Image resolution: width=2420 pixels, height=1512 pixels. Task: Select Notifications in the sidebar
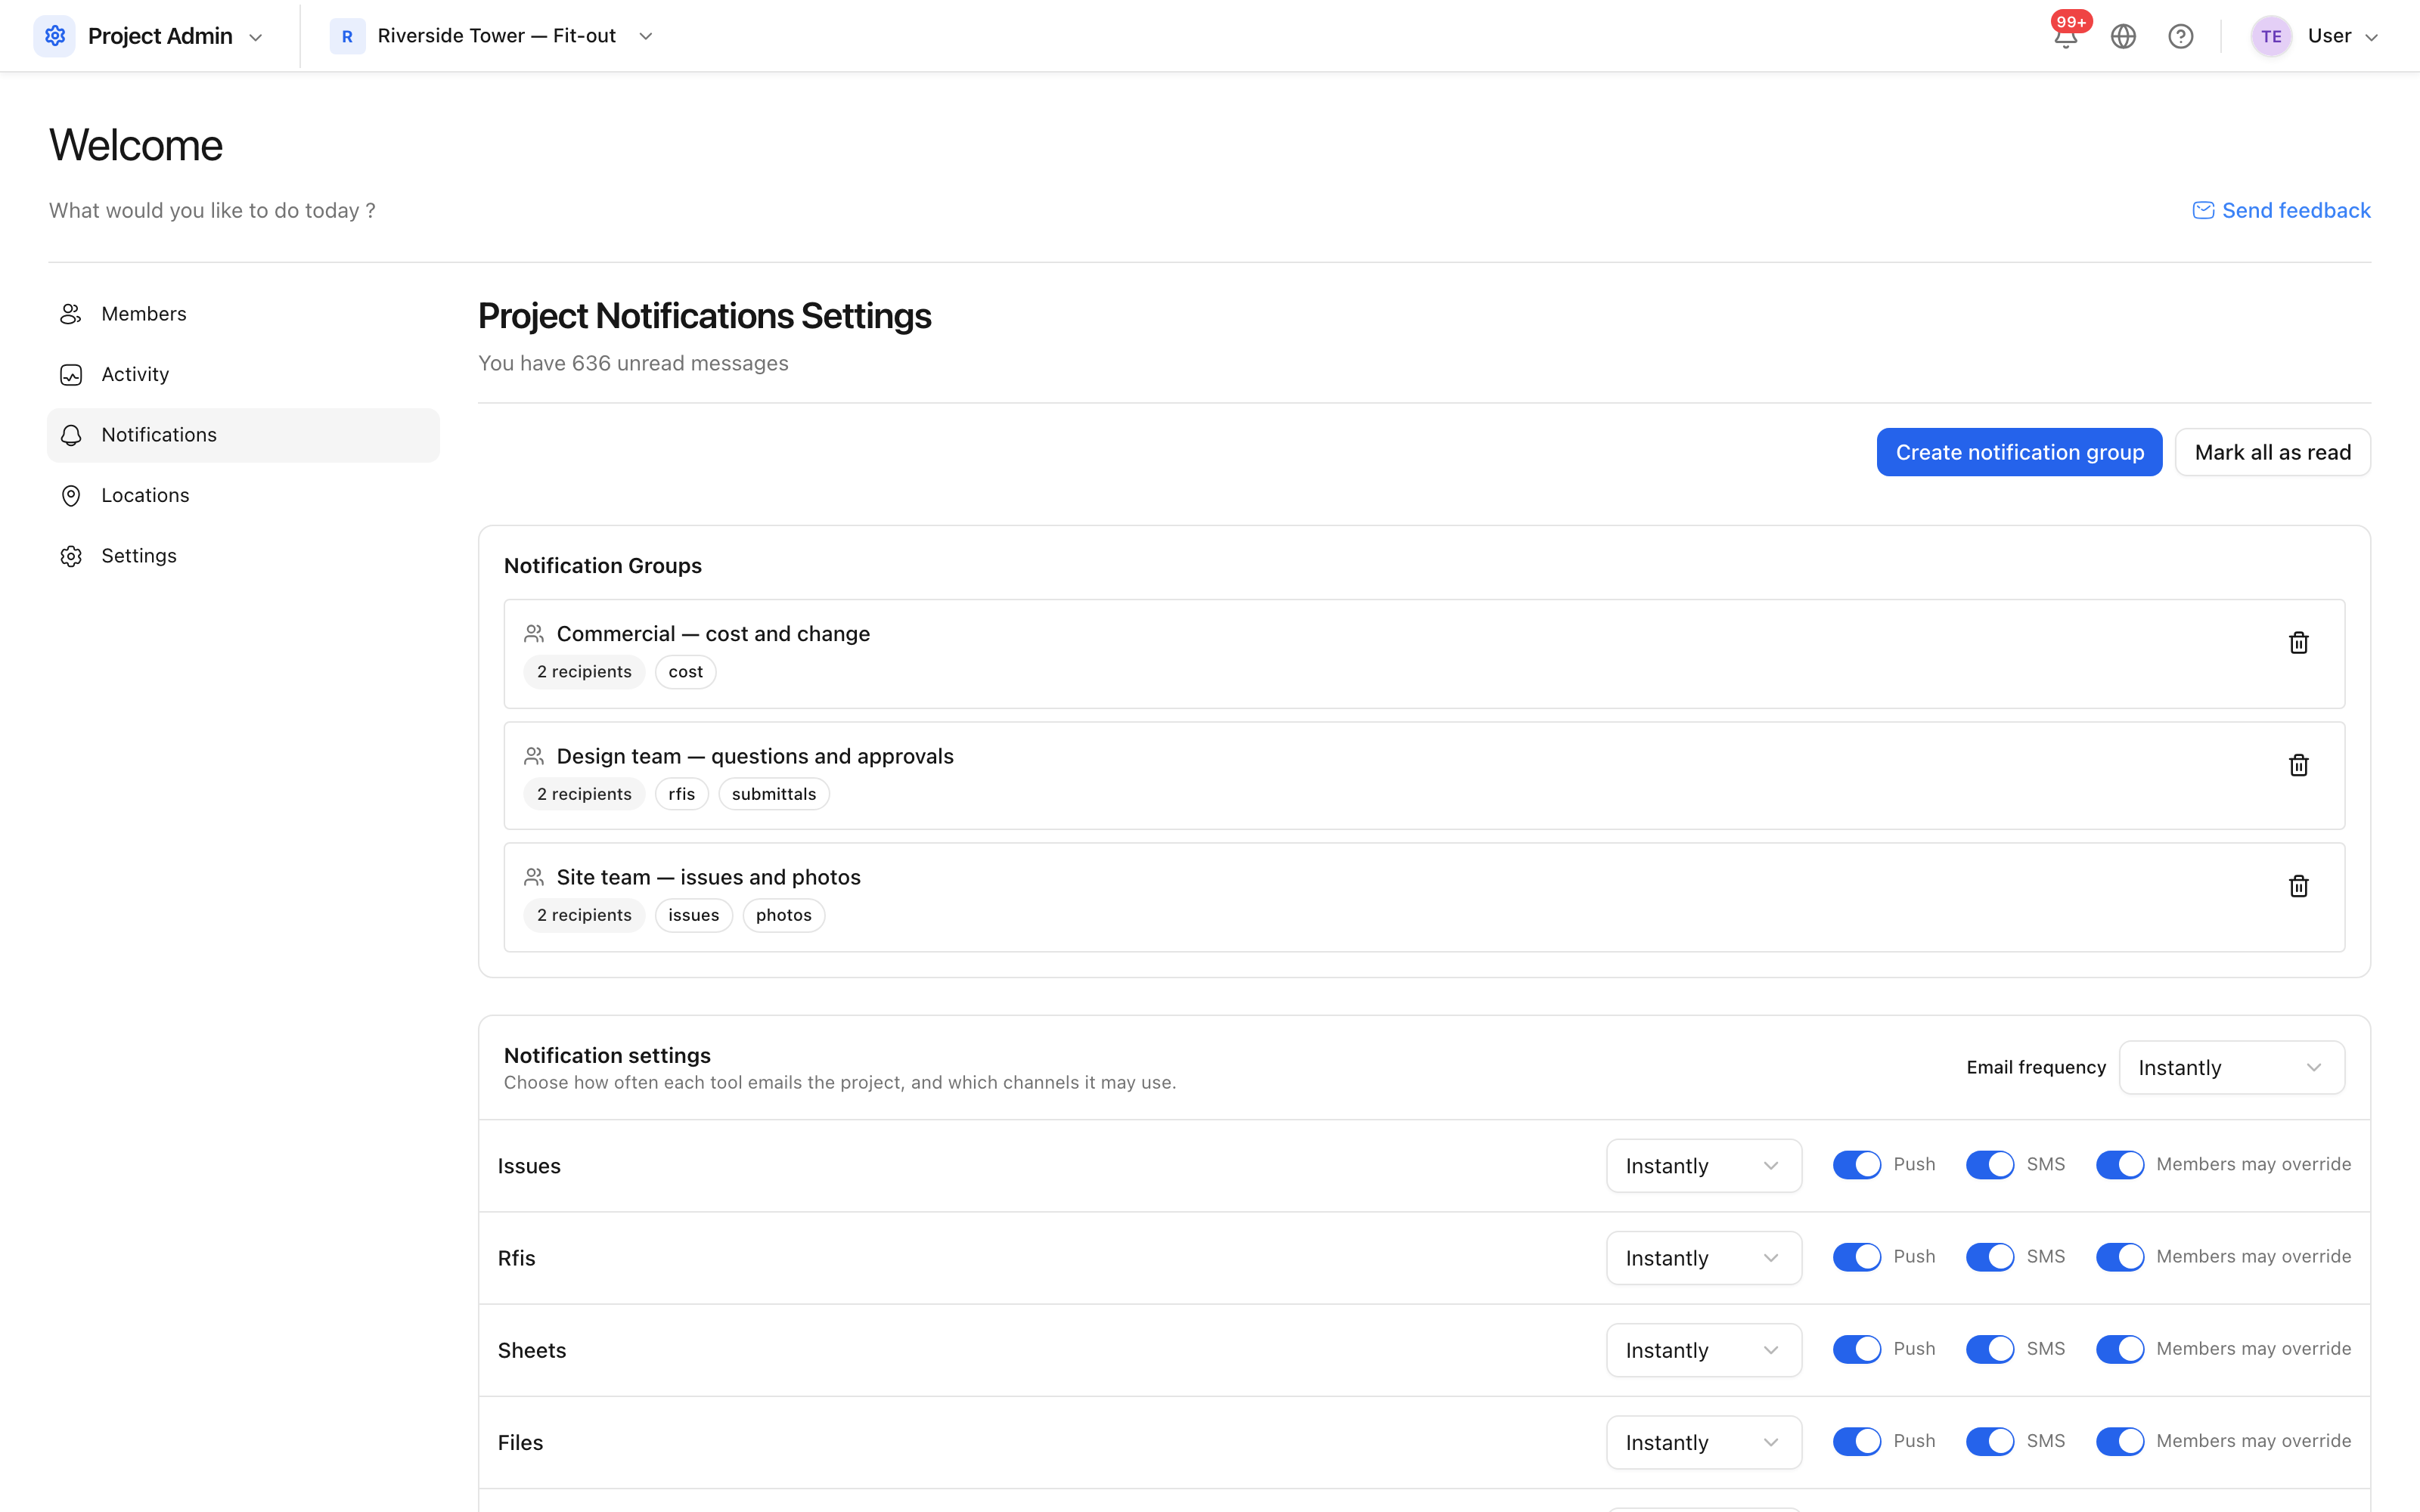[243, 435]
